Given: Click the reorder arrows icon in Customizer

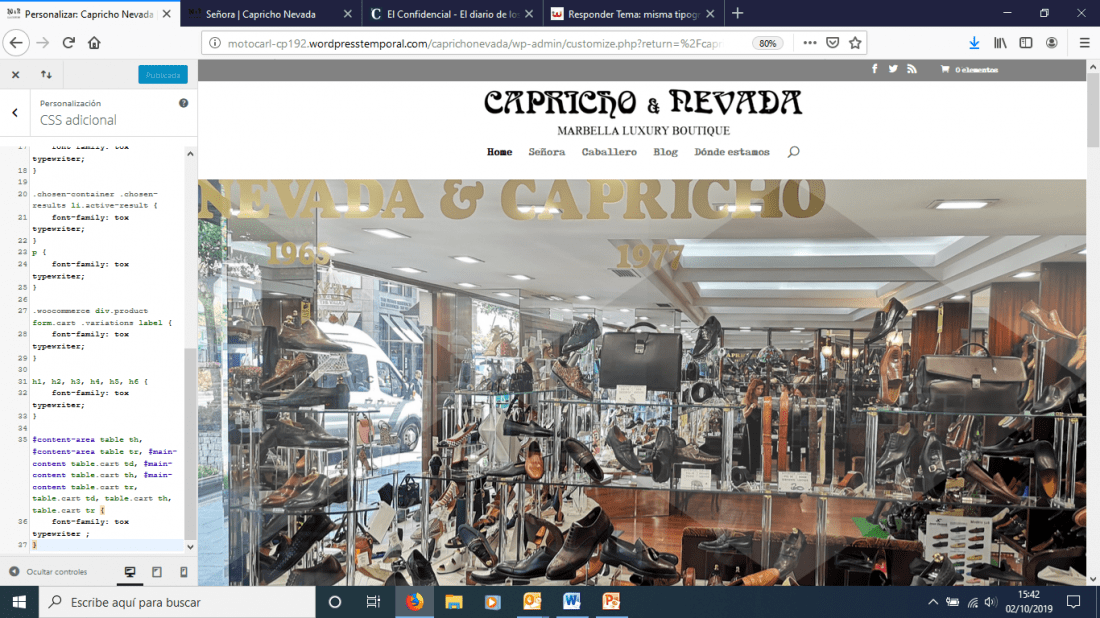Looking at the screenshot, I should coord(46,74).
